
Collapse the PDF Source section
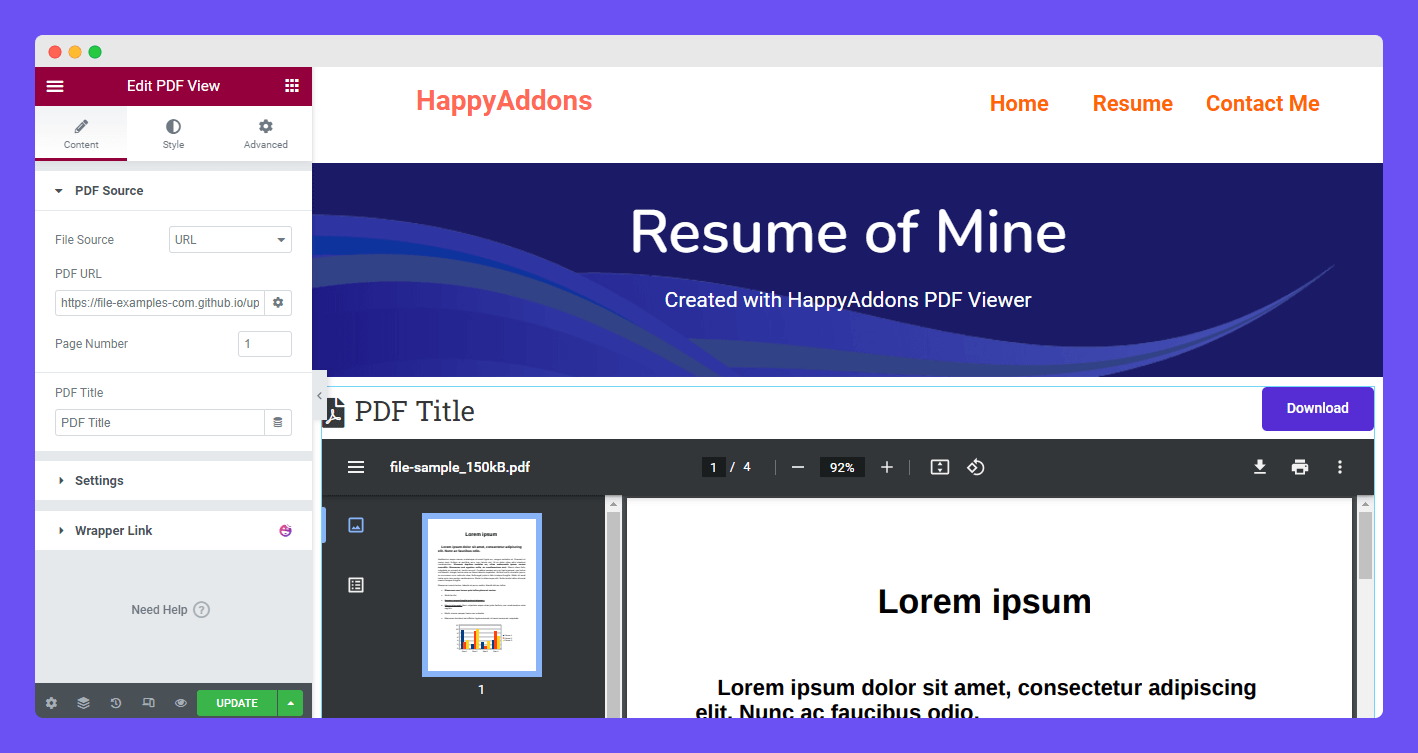coord(173,190)
